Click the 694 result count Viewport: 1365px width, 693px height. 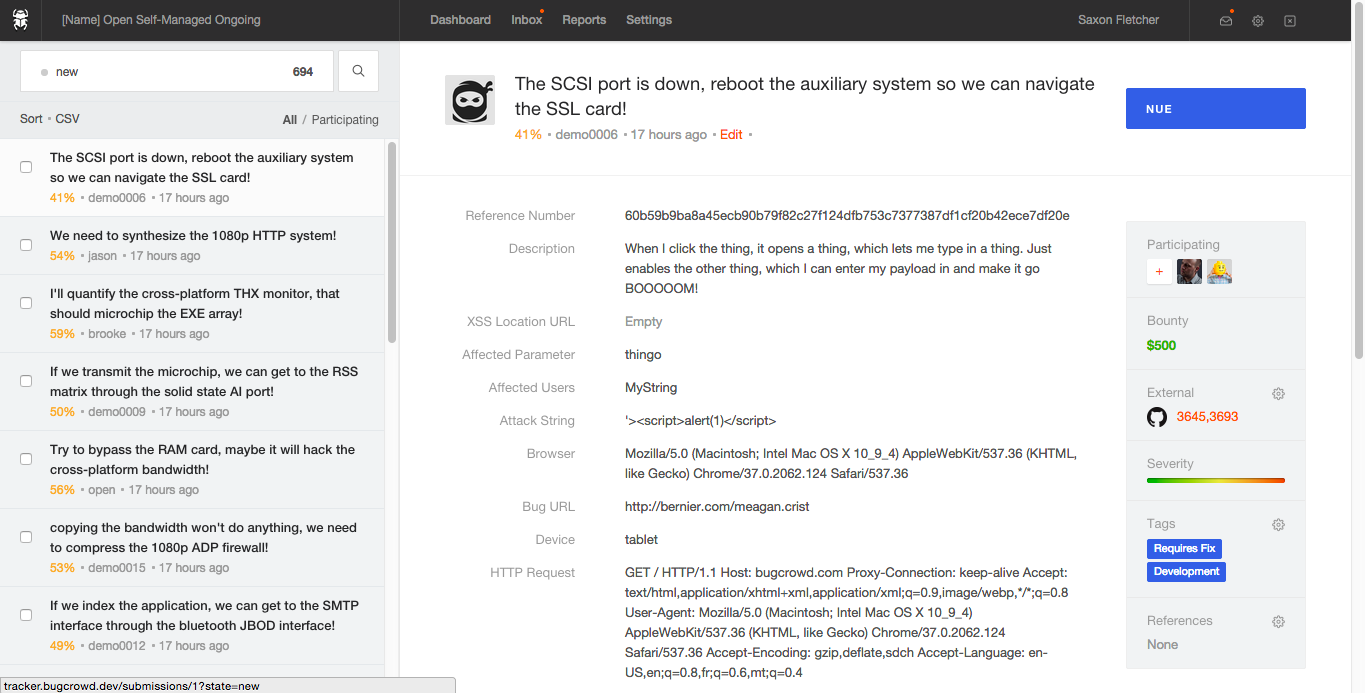pos(303,72)
